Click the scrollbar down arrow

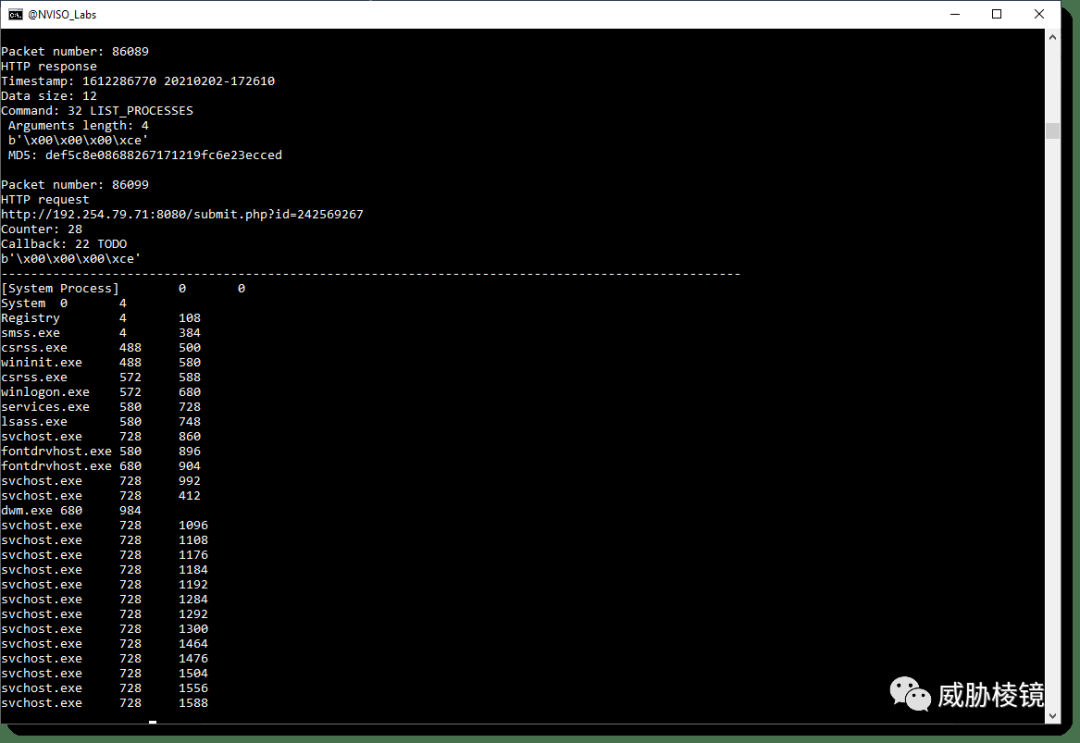(1052, 715)
